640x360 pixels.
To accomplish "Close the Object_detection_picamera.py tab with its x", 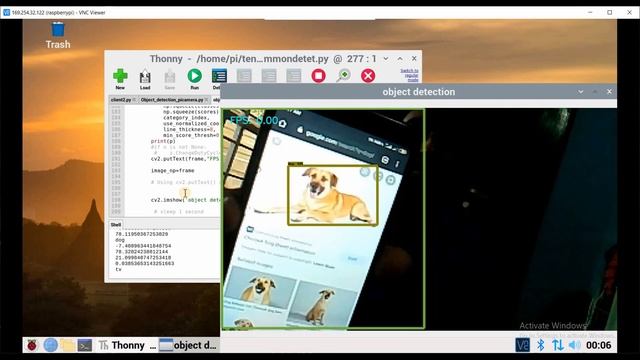I will tap(207, 100).
